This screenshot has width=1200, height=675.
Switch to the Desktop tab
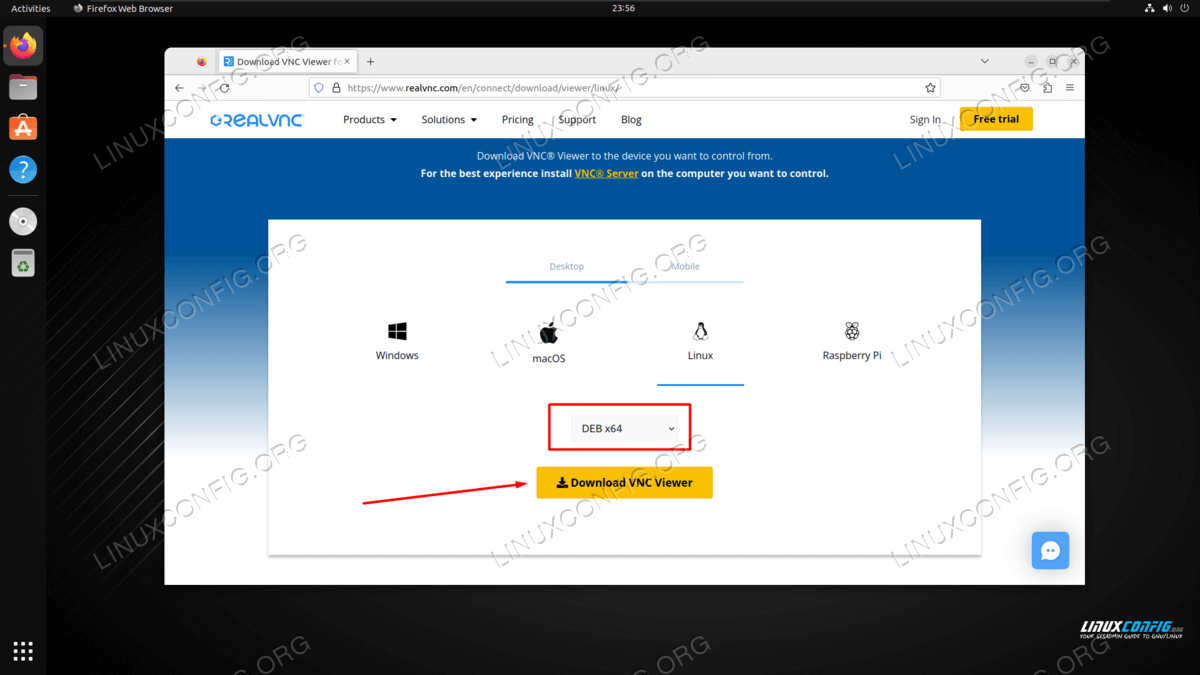pos(567,267)
